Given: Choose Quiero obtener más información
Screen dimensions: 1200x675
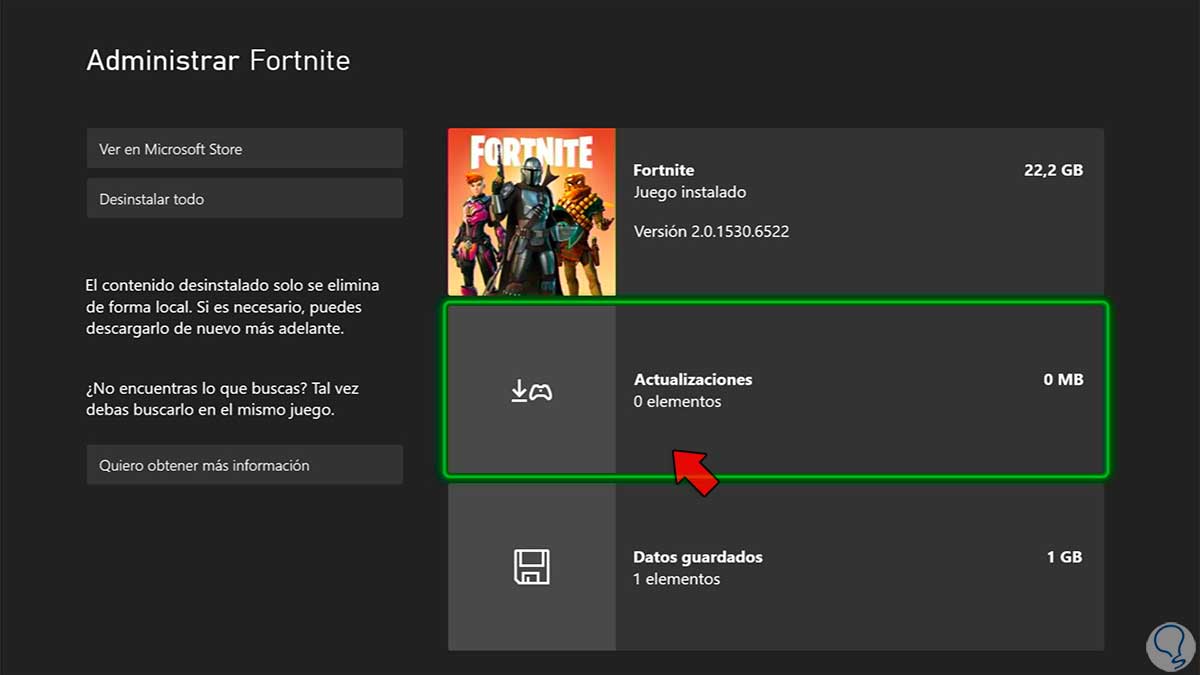Looking at the screenshot, I should pyautogui.click(x=245, y=465).
